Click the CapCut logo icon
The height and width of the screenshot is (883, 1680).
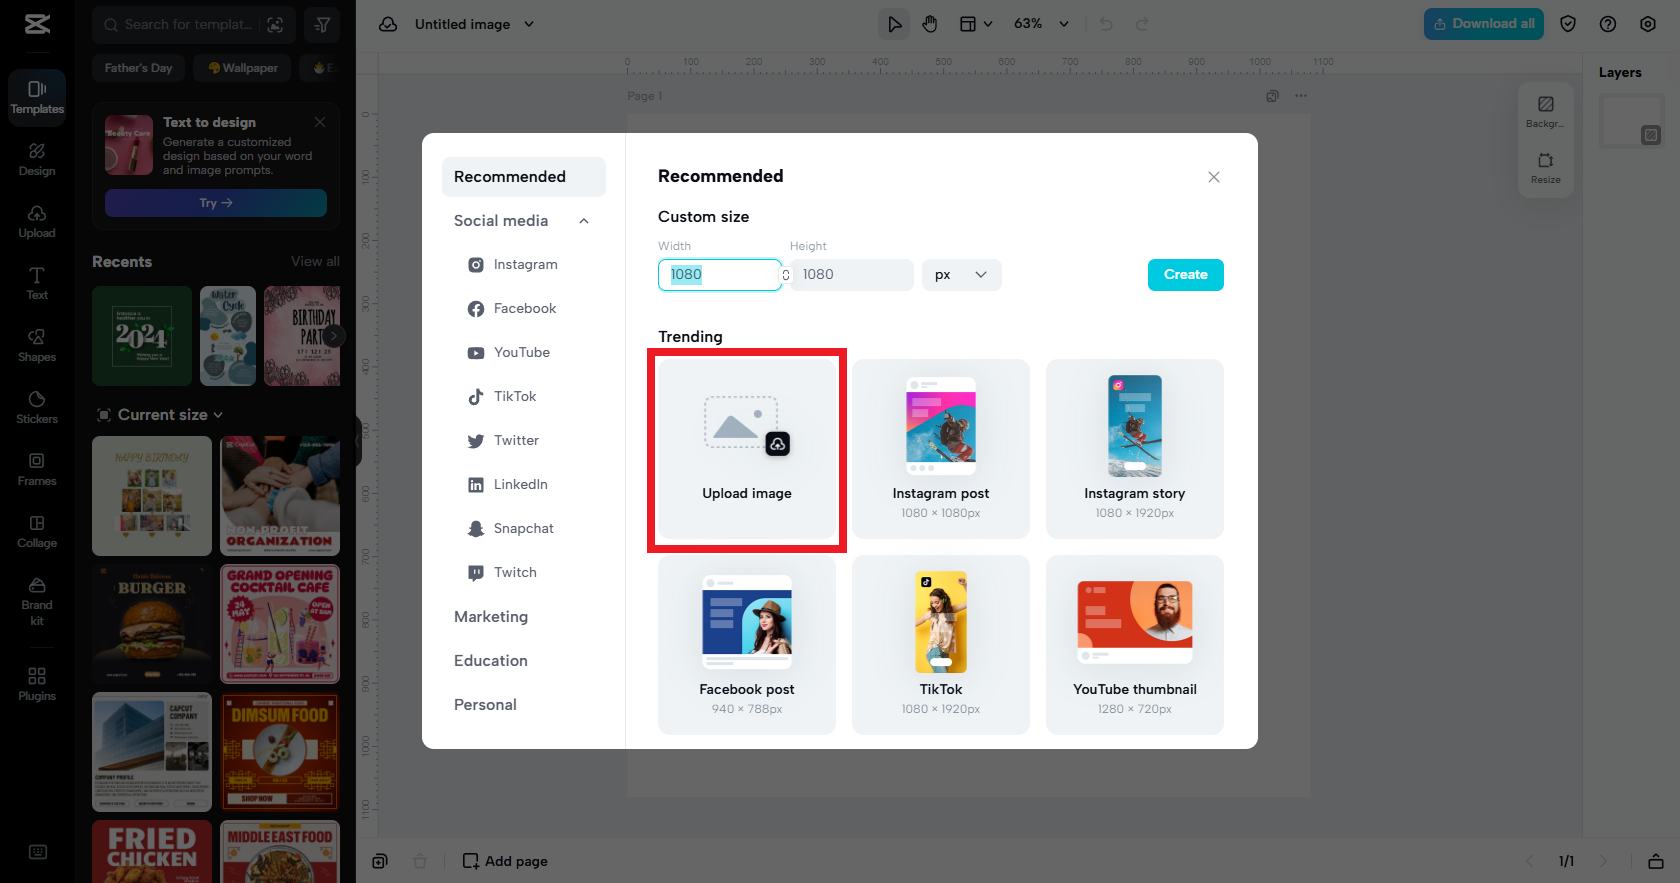(x=37, y=24)
